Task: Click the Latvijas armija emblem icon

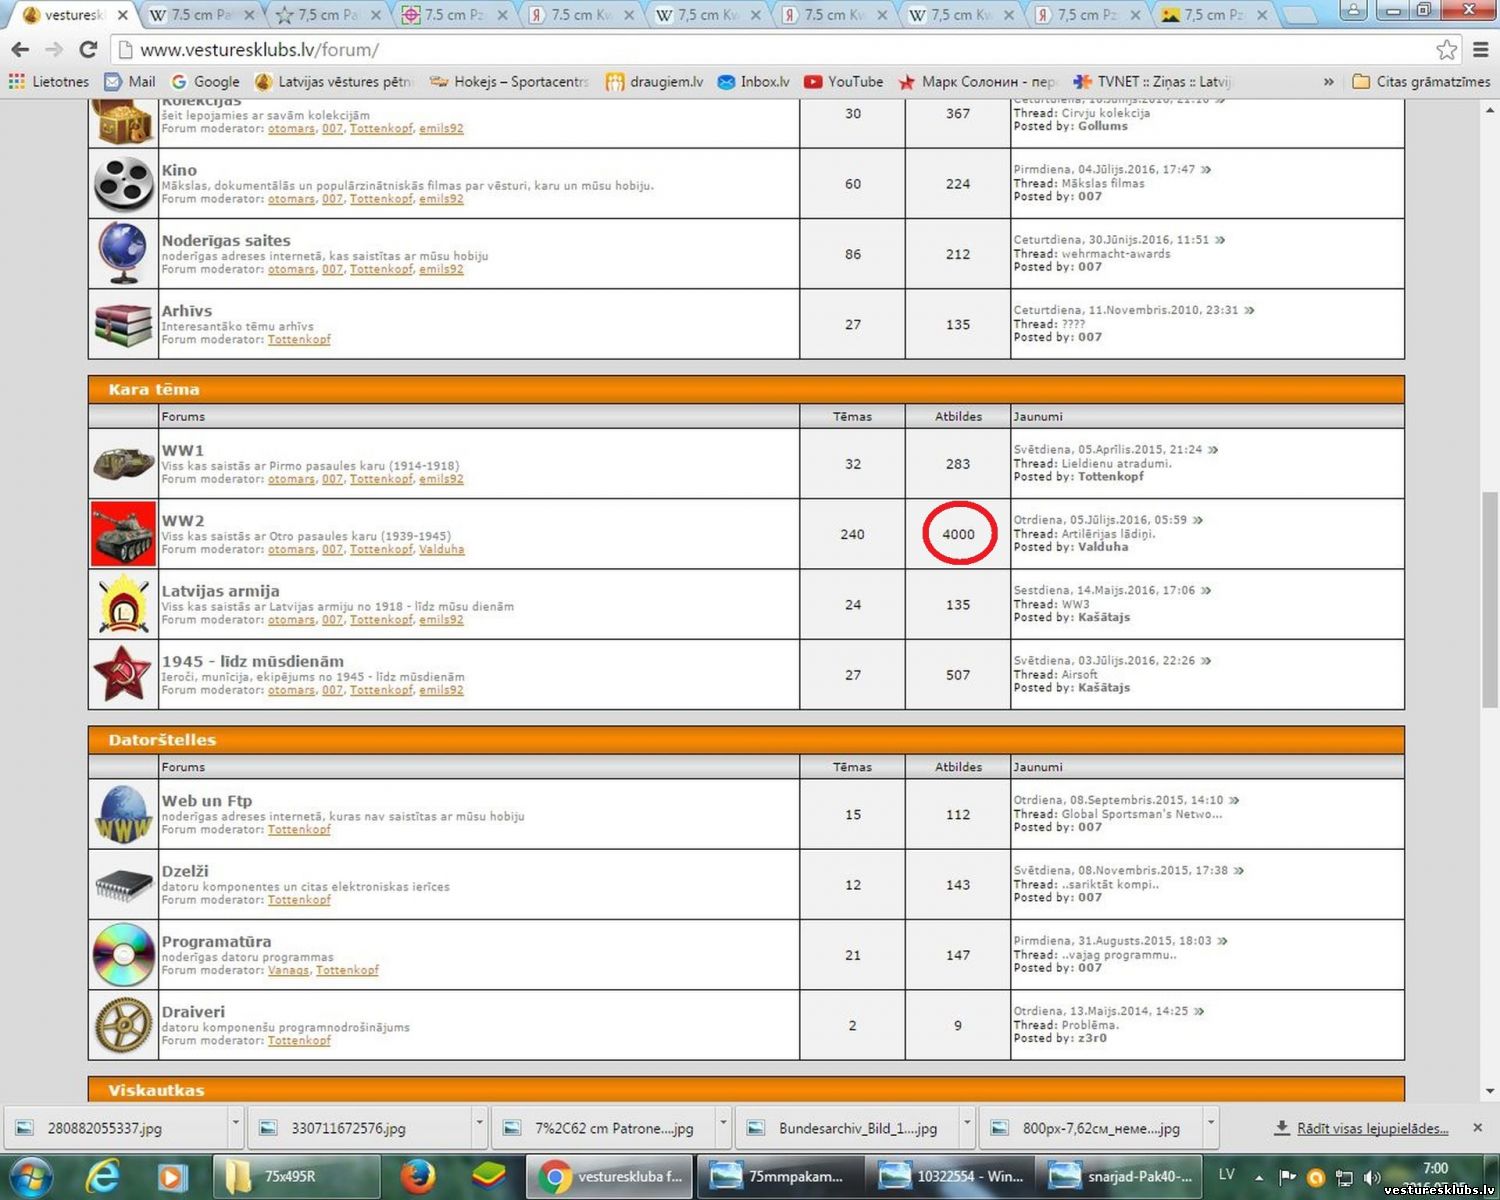Action: click(123, 604)
